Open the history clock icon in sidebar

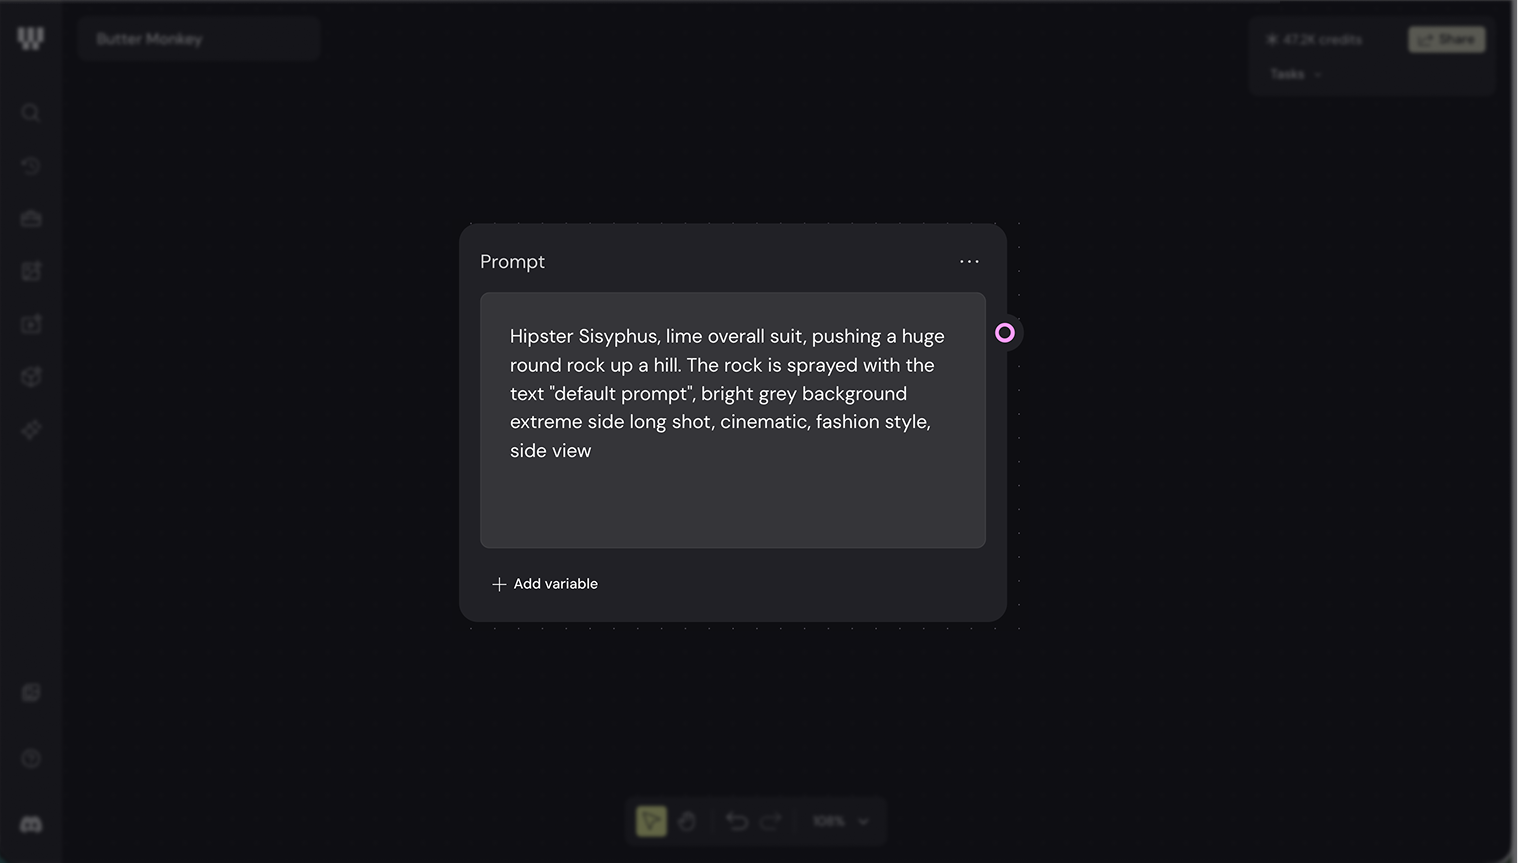[x=31, y=165]
